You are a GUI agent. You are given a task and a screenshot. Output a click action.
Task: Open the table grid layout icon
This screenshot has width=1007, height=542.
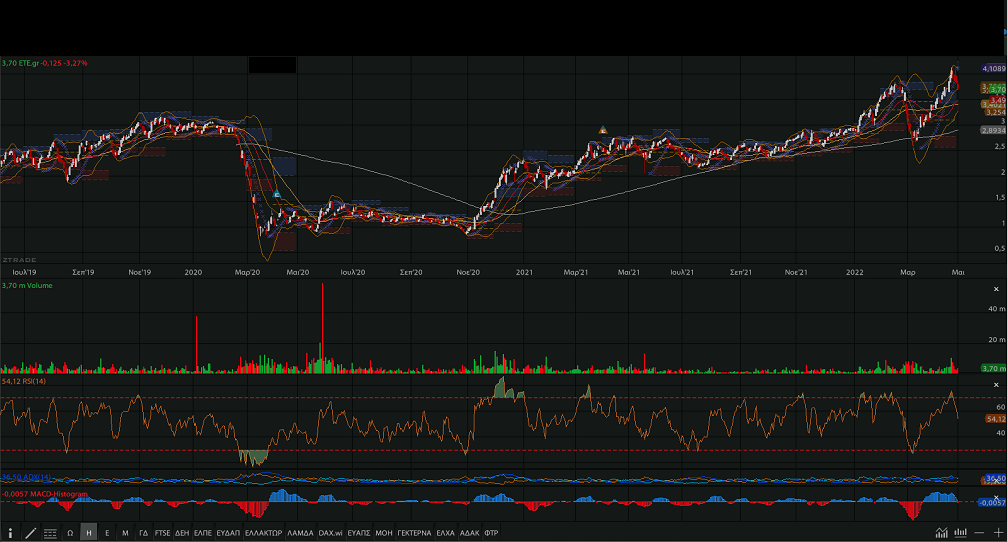tap(50, 533)
